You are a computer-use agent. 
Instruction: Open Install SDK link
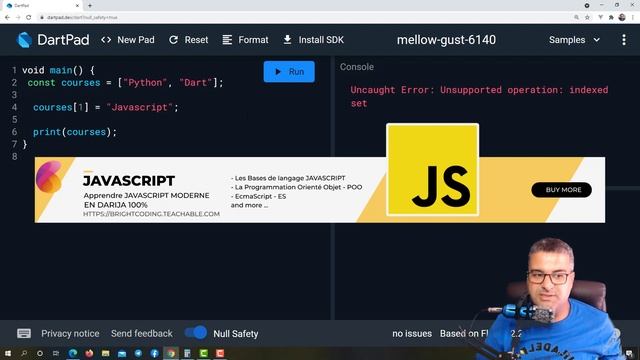coord(313,40)
